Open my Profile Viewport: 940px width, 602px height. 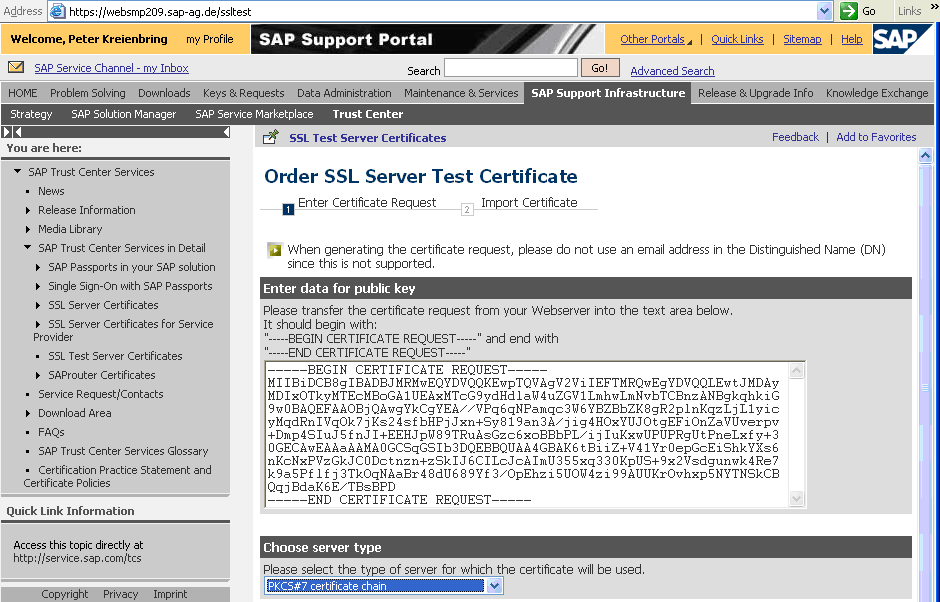point(210,39)
